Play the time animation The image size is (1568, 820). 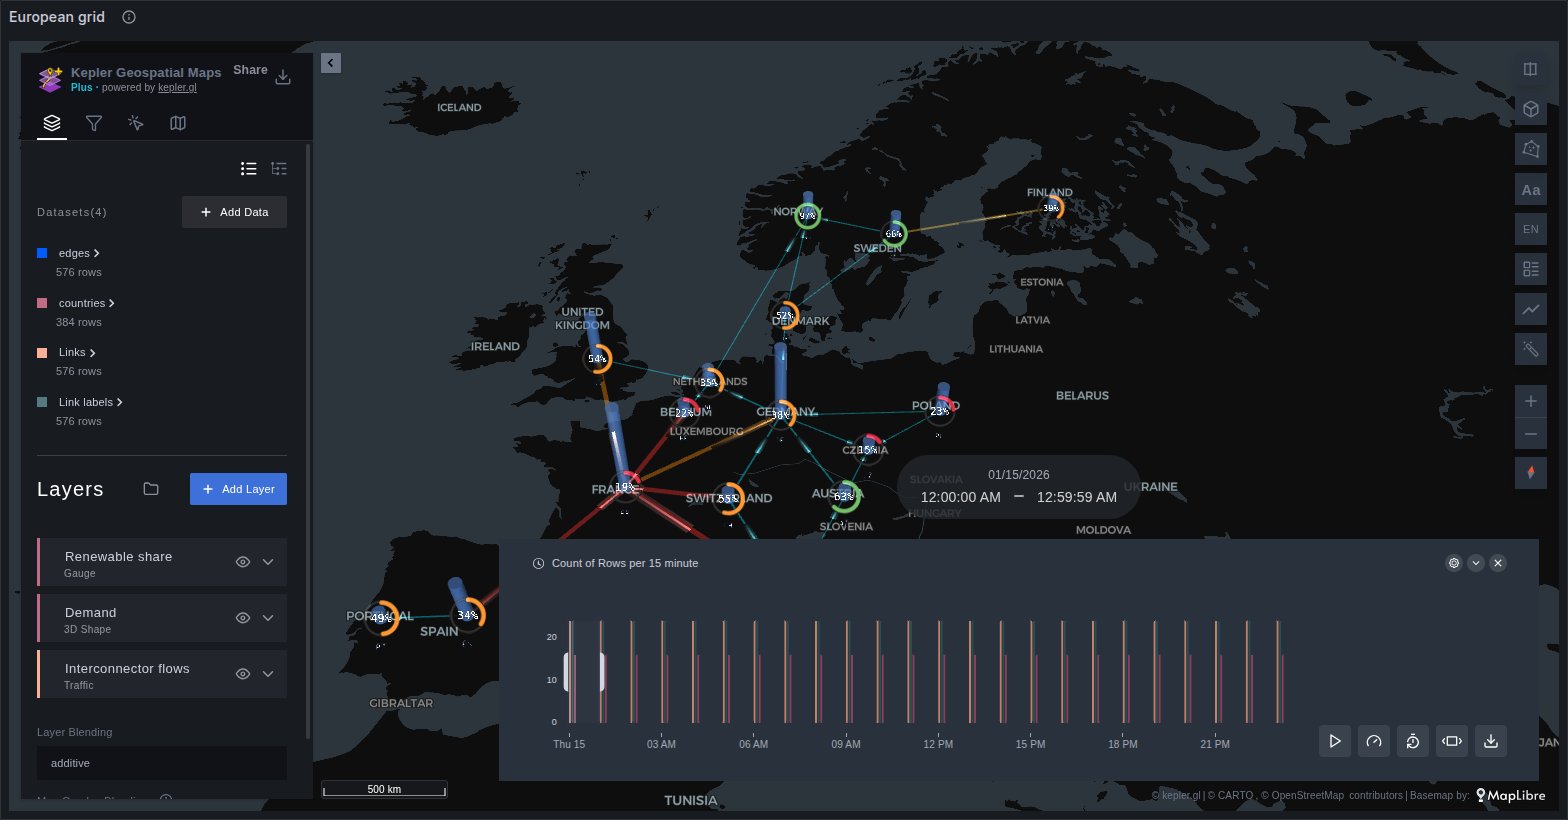[1335, 741]
